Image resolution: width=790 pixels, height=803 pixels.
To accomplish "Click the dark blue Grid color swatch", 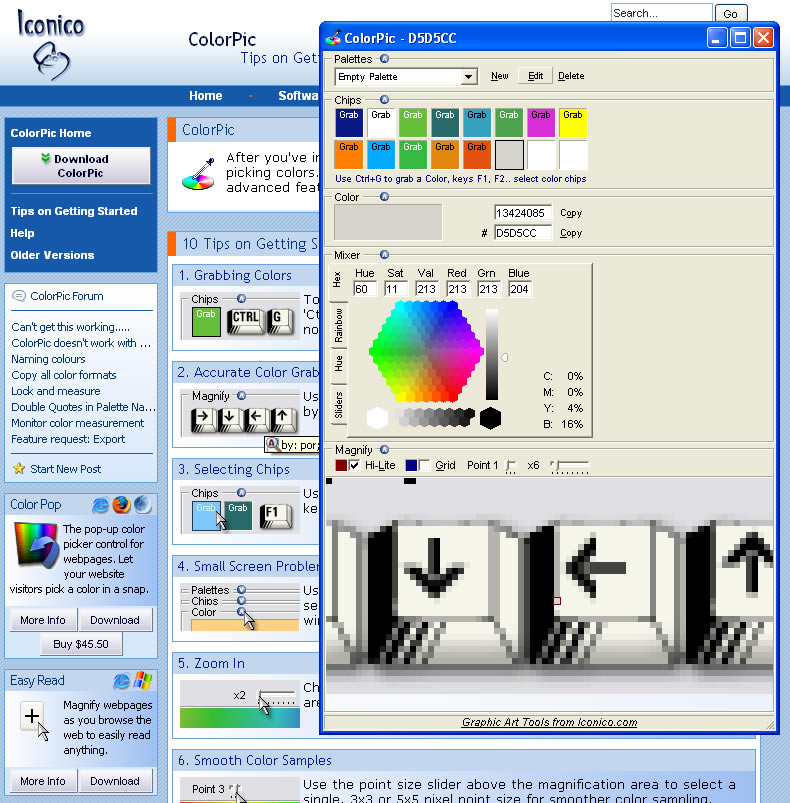I will point(411,465).
